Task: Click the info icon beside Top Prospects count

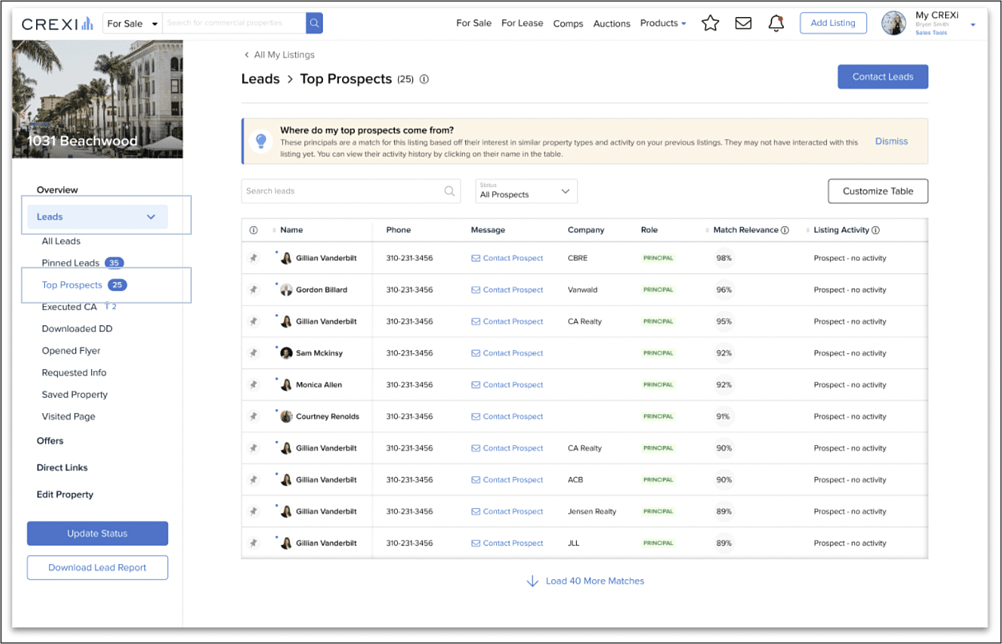Action: tap(424, 79)
